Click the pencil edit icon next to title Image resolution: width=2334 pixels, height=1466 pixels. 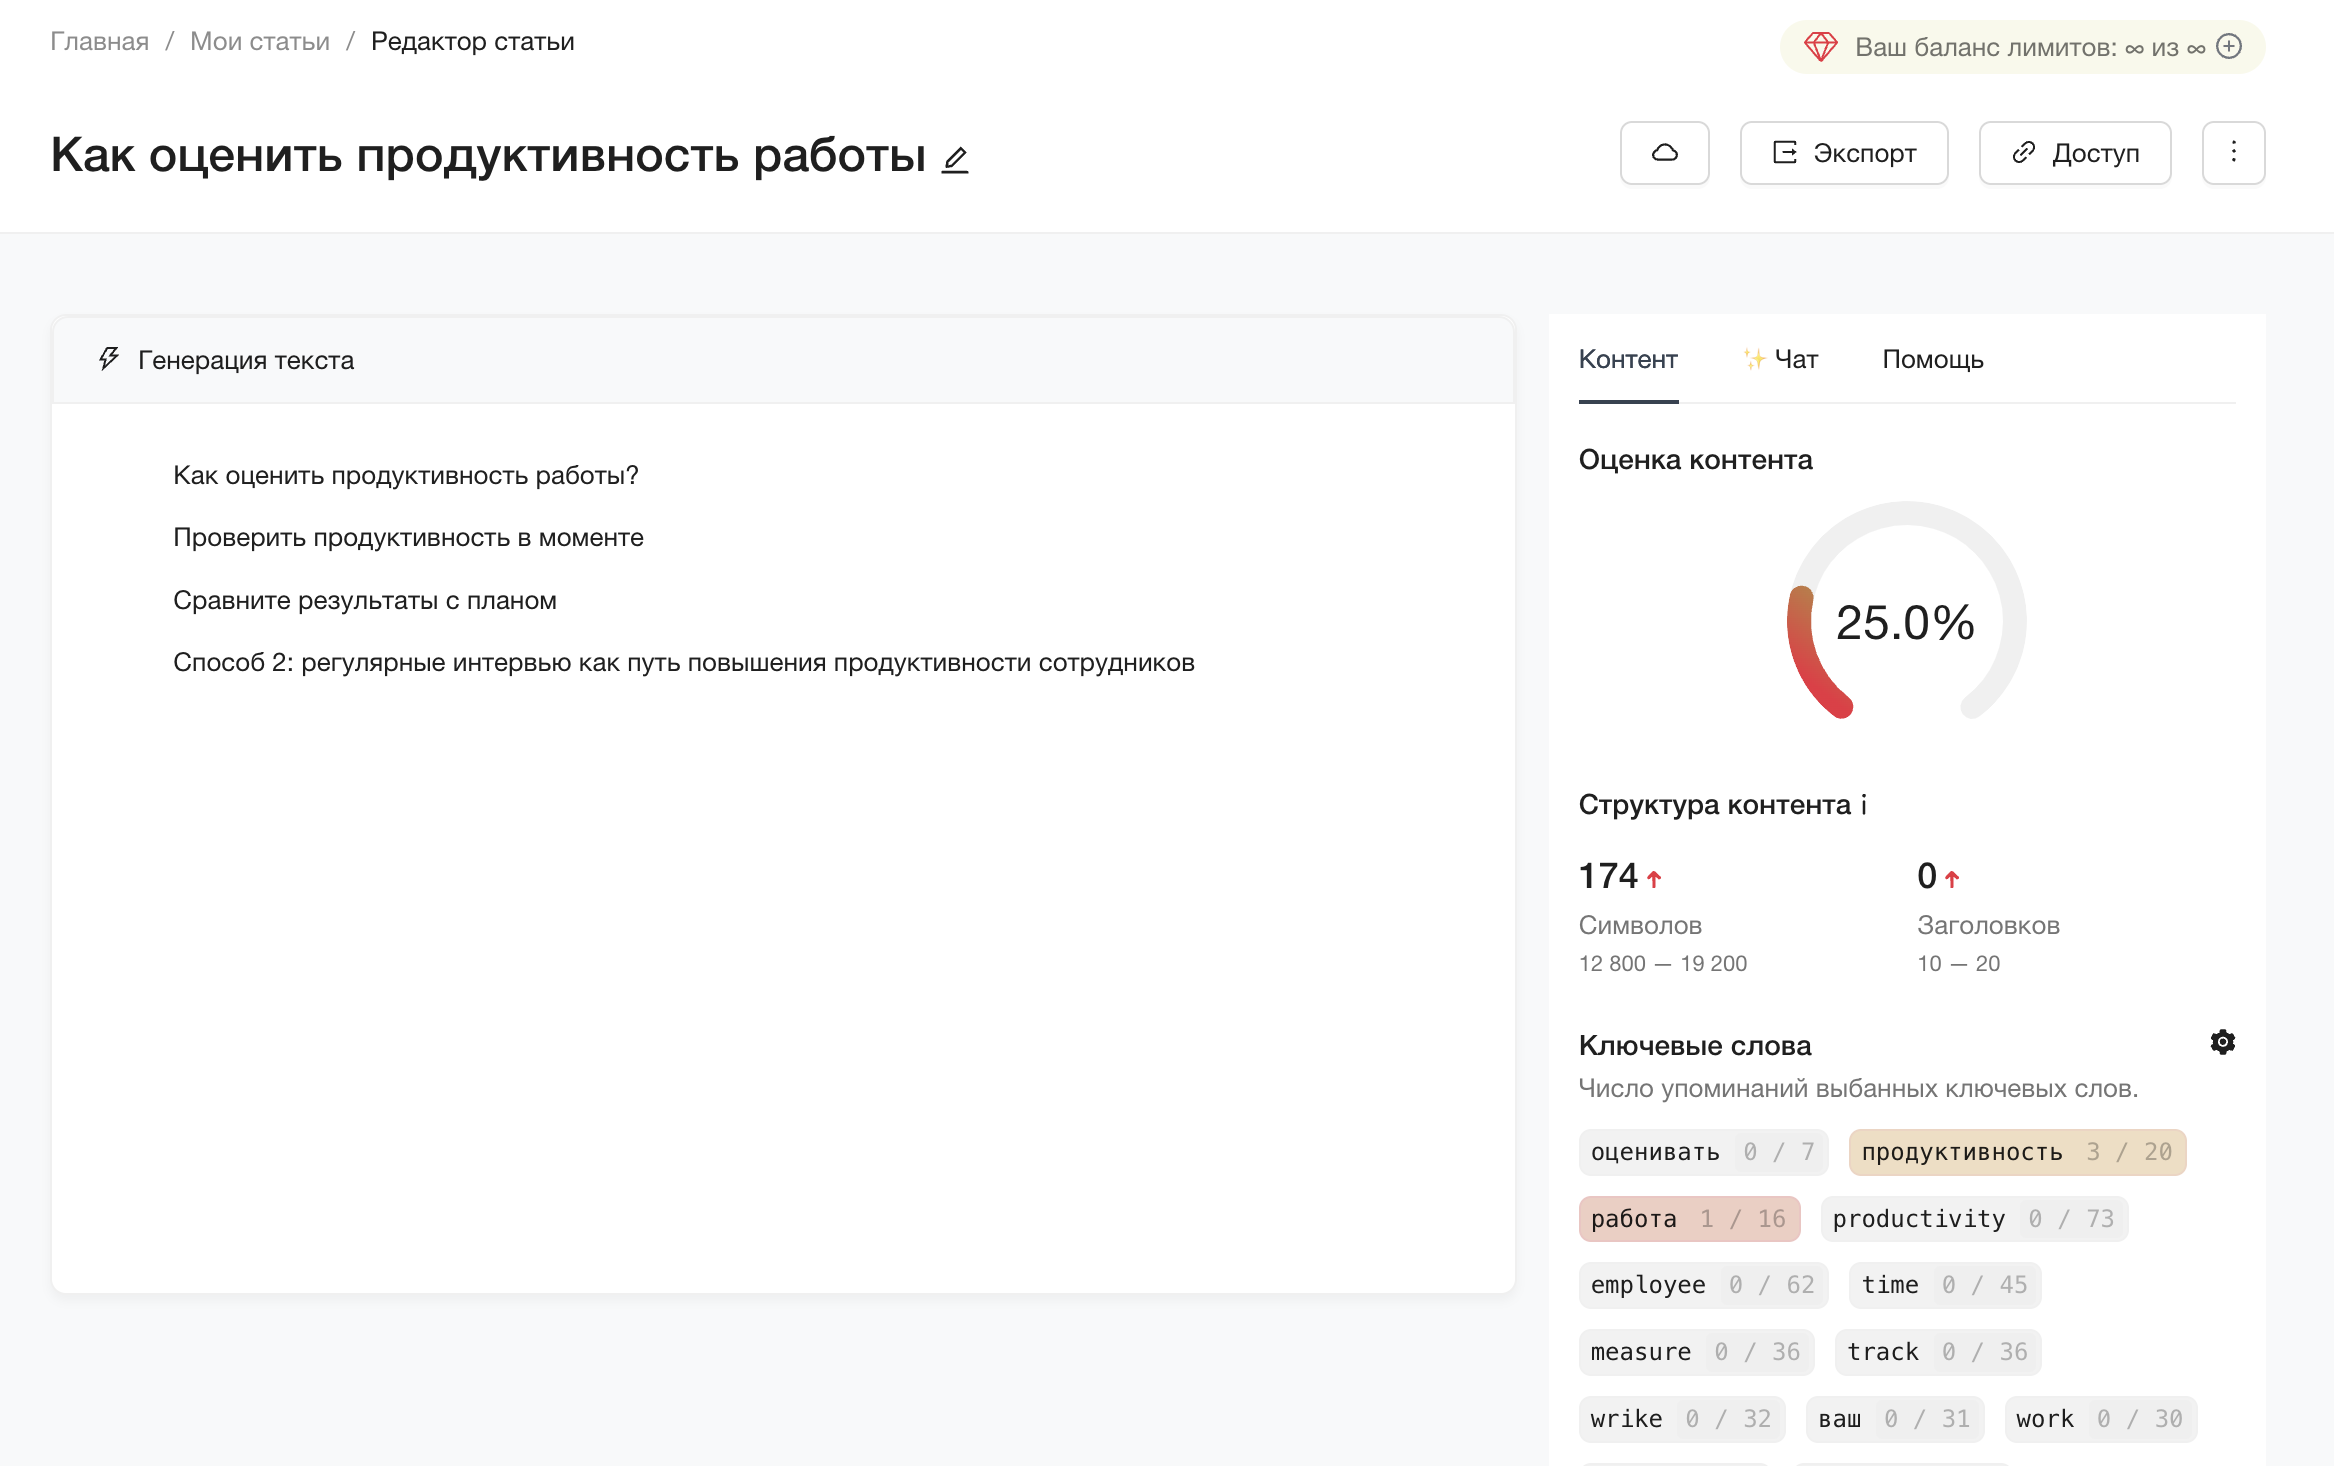tap(954, 159)
